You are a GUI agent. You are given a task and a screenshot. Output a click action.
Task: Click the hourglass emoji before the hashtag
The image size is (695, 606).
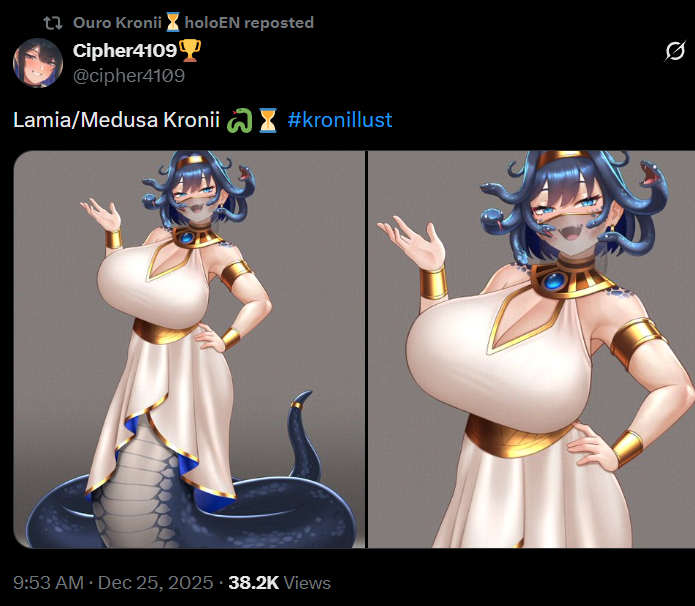tap(268, 121)
